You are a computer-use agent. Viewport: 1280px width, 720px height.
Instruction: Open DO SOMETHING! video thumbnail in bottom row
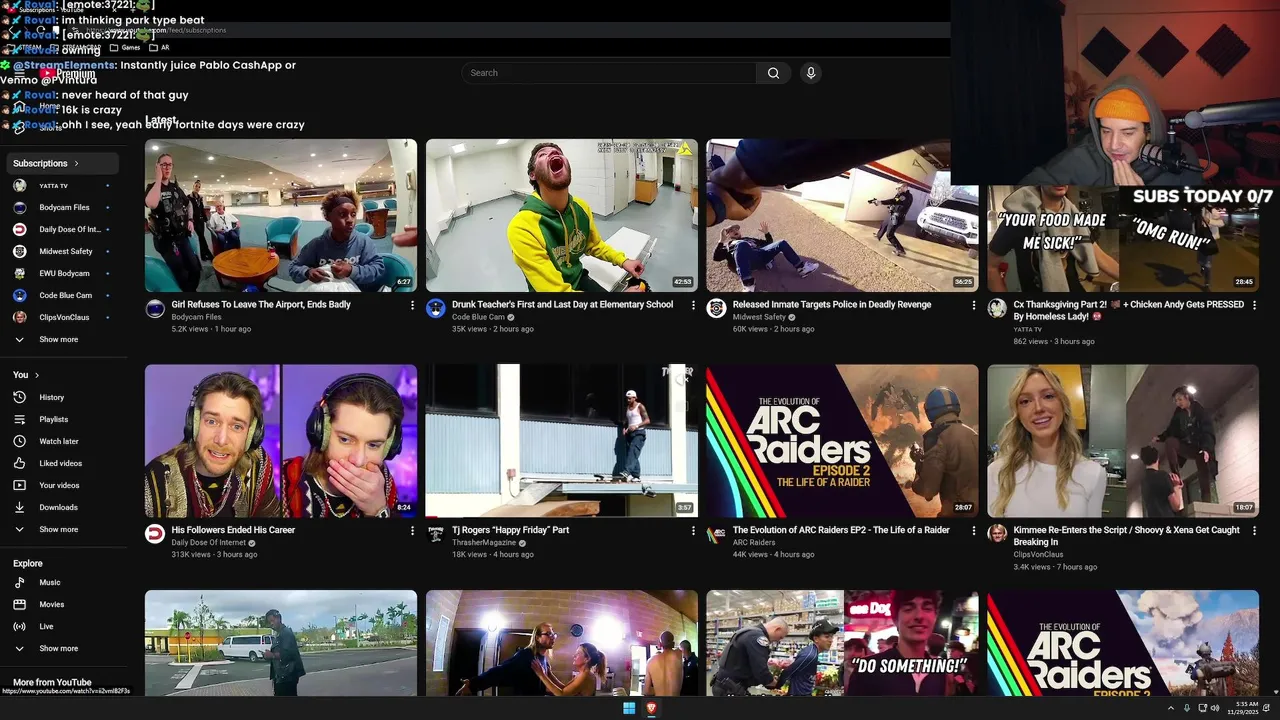842,643
